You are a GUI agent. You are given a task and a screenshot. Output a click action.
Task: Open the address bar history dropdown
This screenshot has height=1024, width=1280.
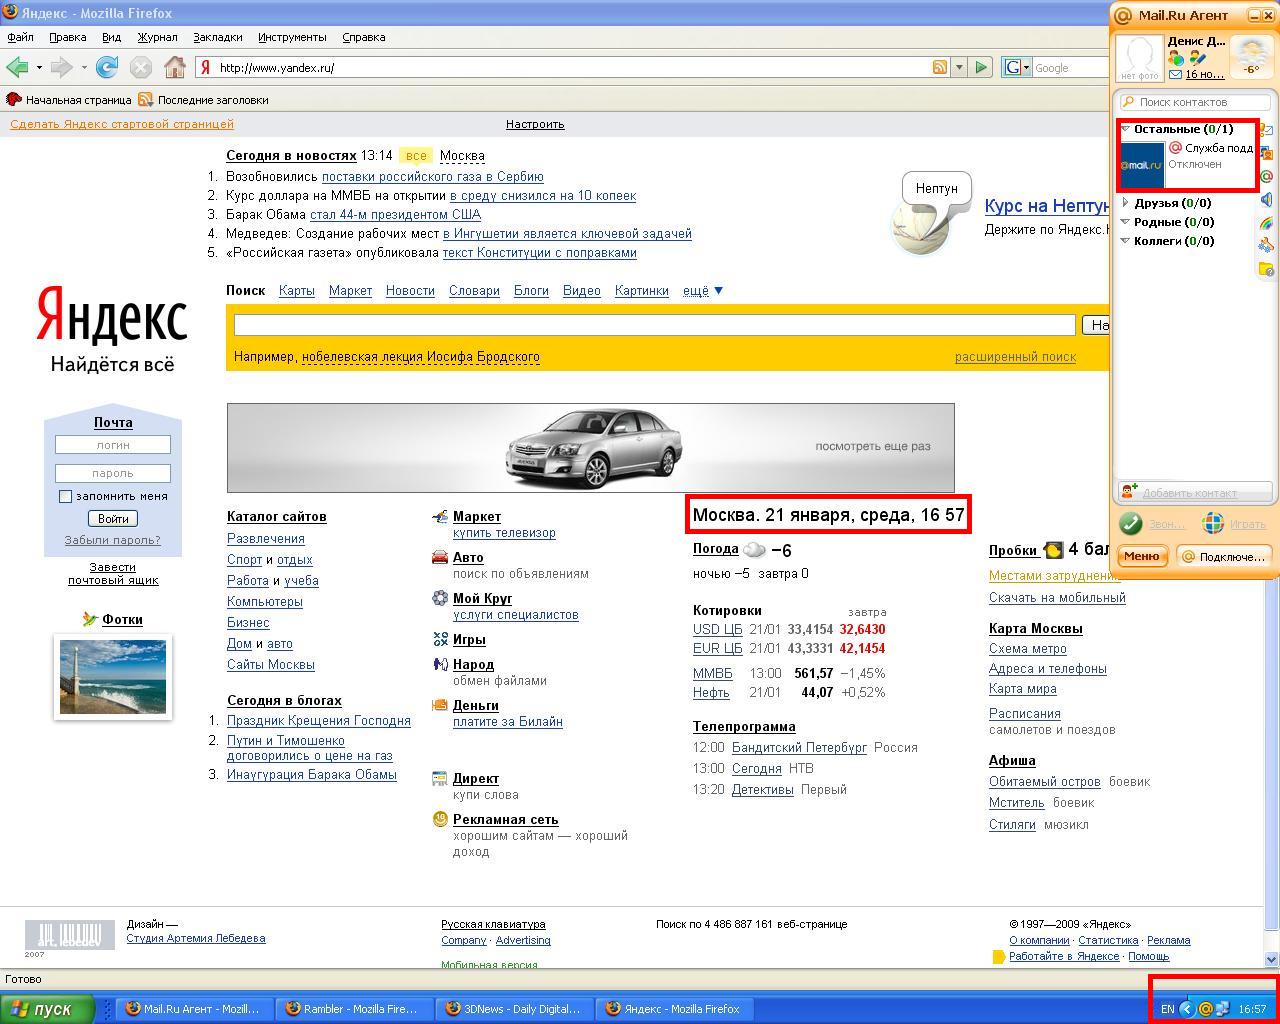(959, 68)
